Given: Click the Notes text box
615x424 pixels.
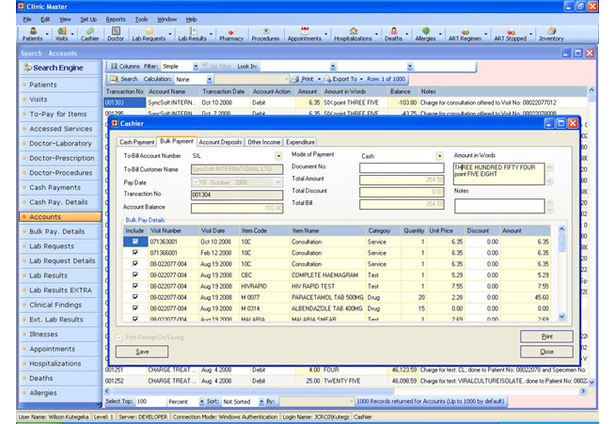Looking at the screenshot, I should 499,206.
